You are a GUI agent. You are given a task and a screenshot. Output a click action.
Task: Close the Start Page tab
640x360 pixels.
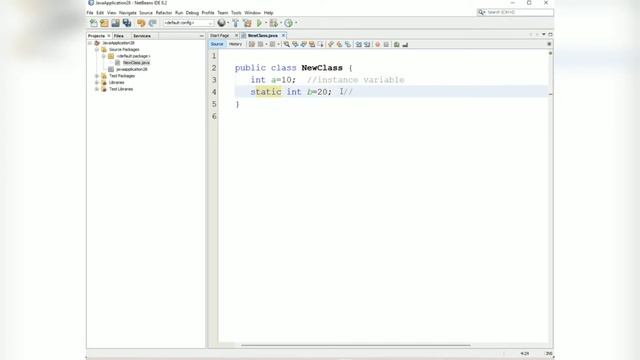236,36
